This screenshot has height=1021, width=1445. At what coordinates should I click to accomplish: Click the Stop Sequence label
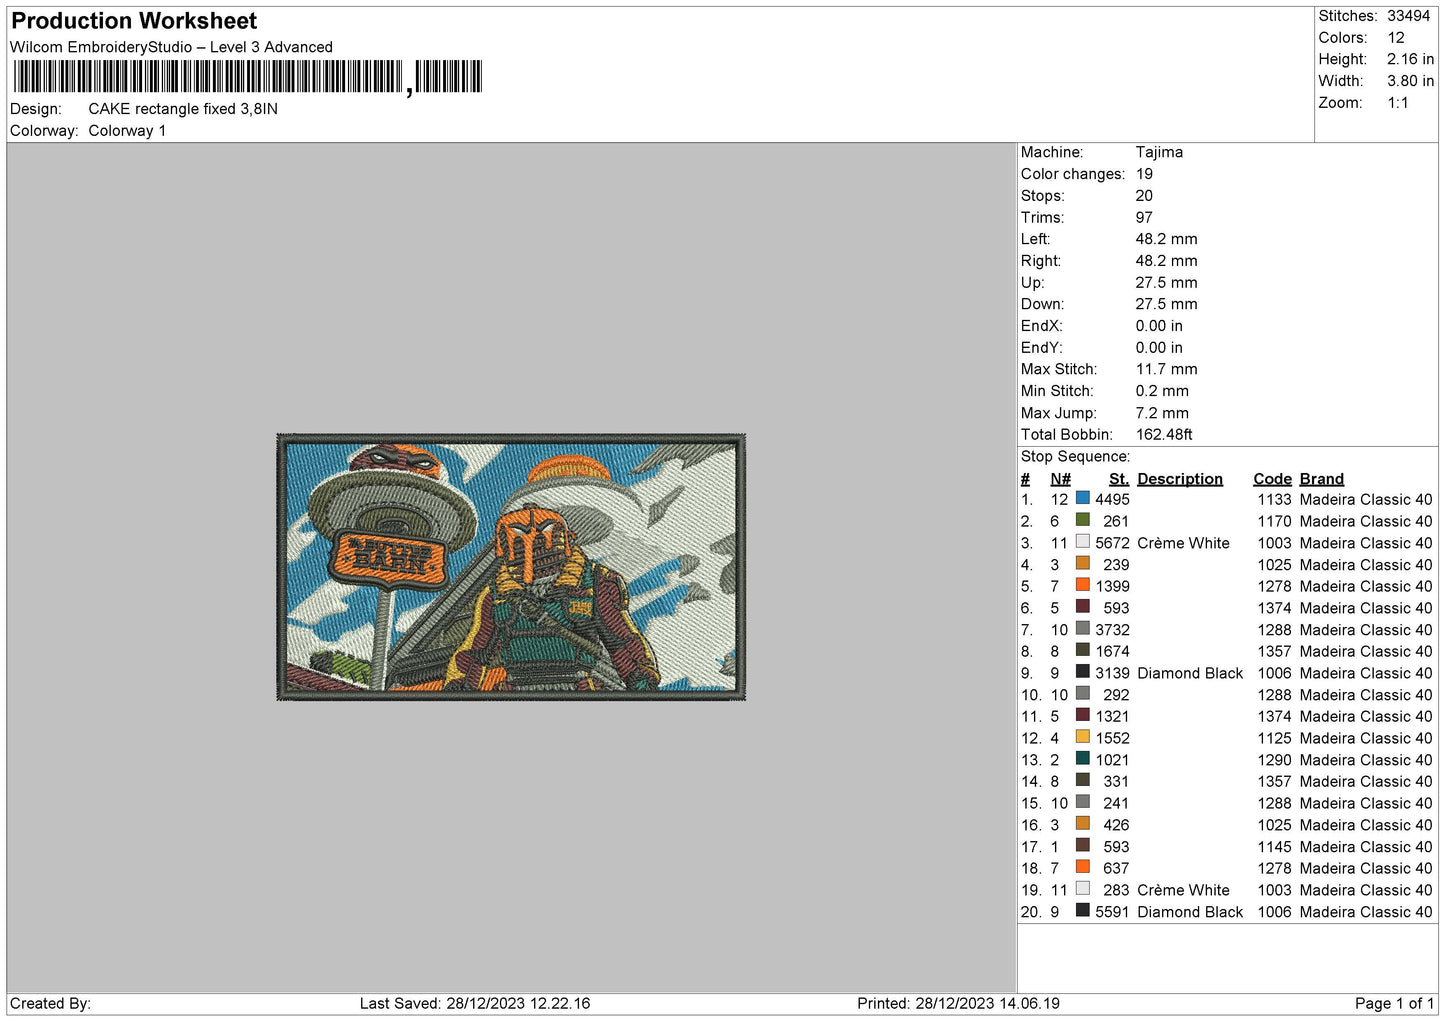tap(1075, 457)
